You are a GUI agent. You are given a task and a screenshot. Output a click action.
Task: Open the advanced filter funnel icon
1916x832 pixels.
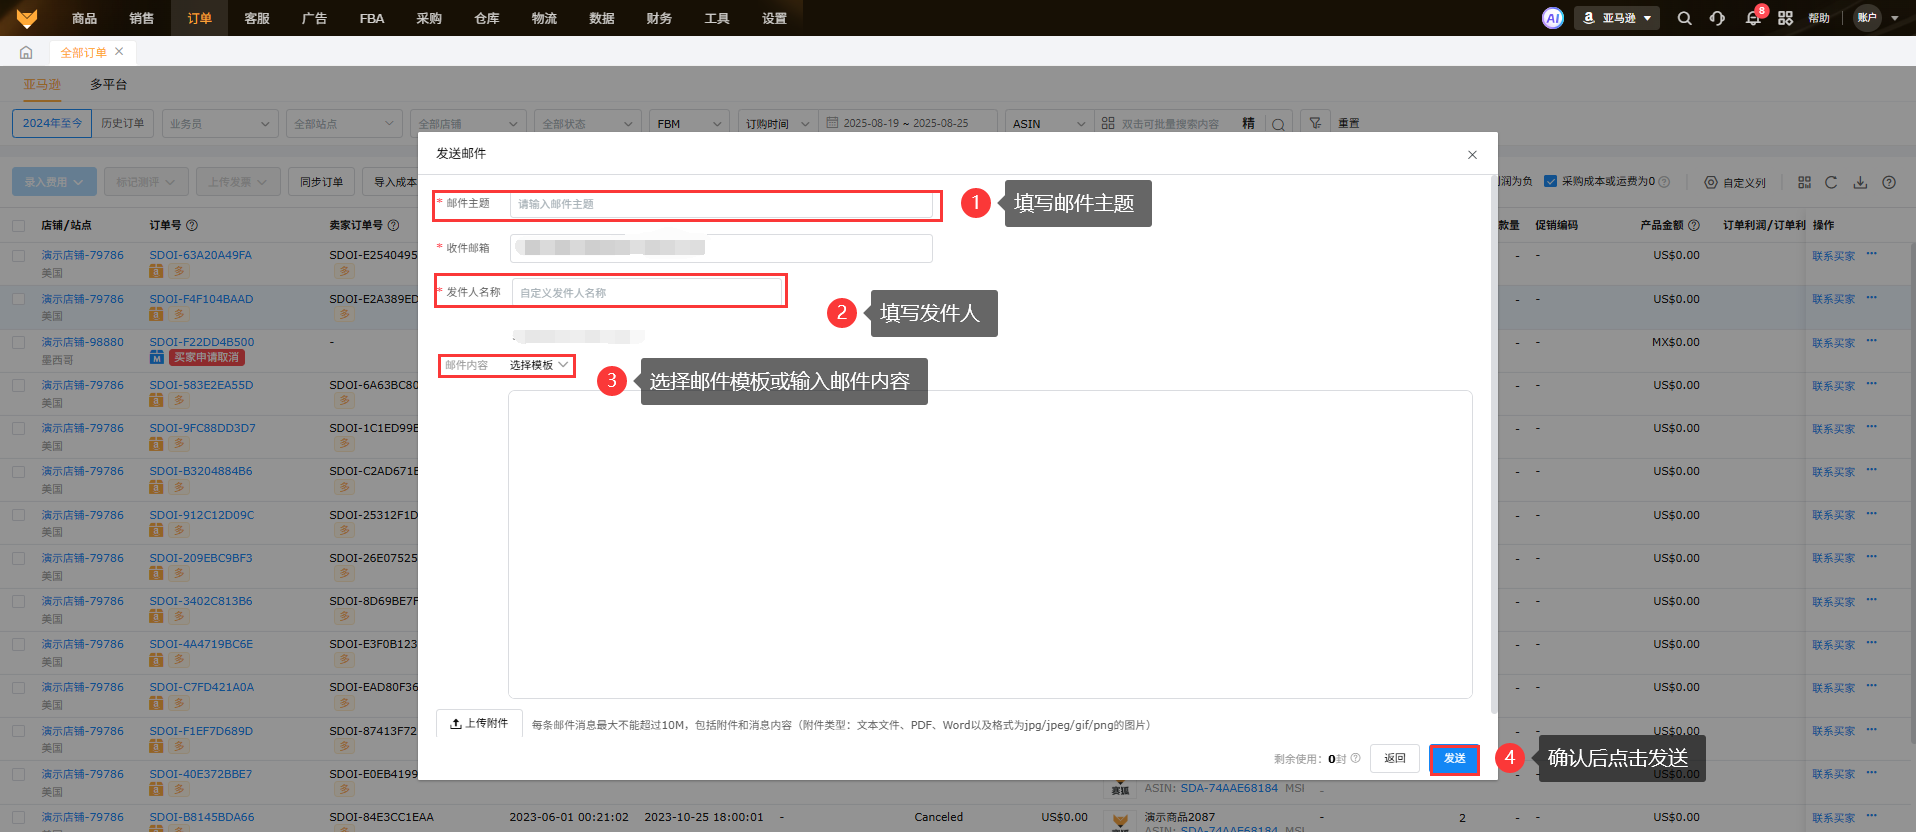(1315, 123)
